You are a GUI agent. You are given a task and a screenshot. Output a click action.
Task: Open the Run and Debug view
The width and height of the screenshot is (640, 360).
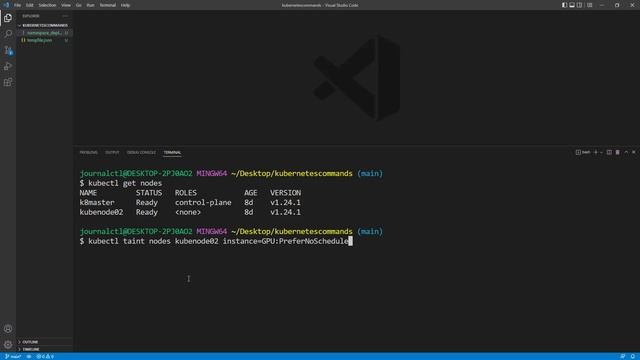click(8, 66)
